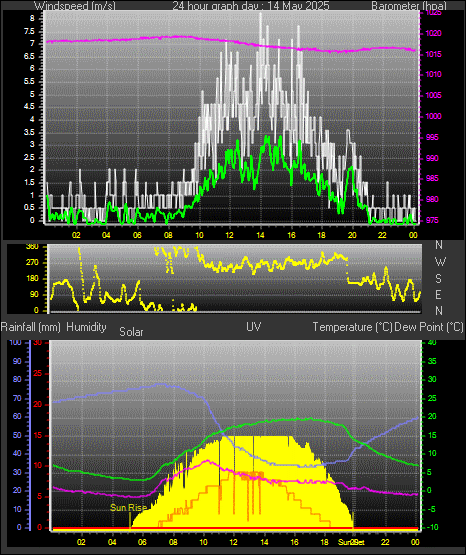Click the 'Windspeed (m/s)' heading
Viewport: 466px width, 555px height.
click(75, 6)
